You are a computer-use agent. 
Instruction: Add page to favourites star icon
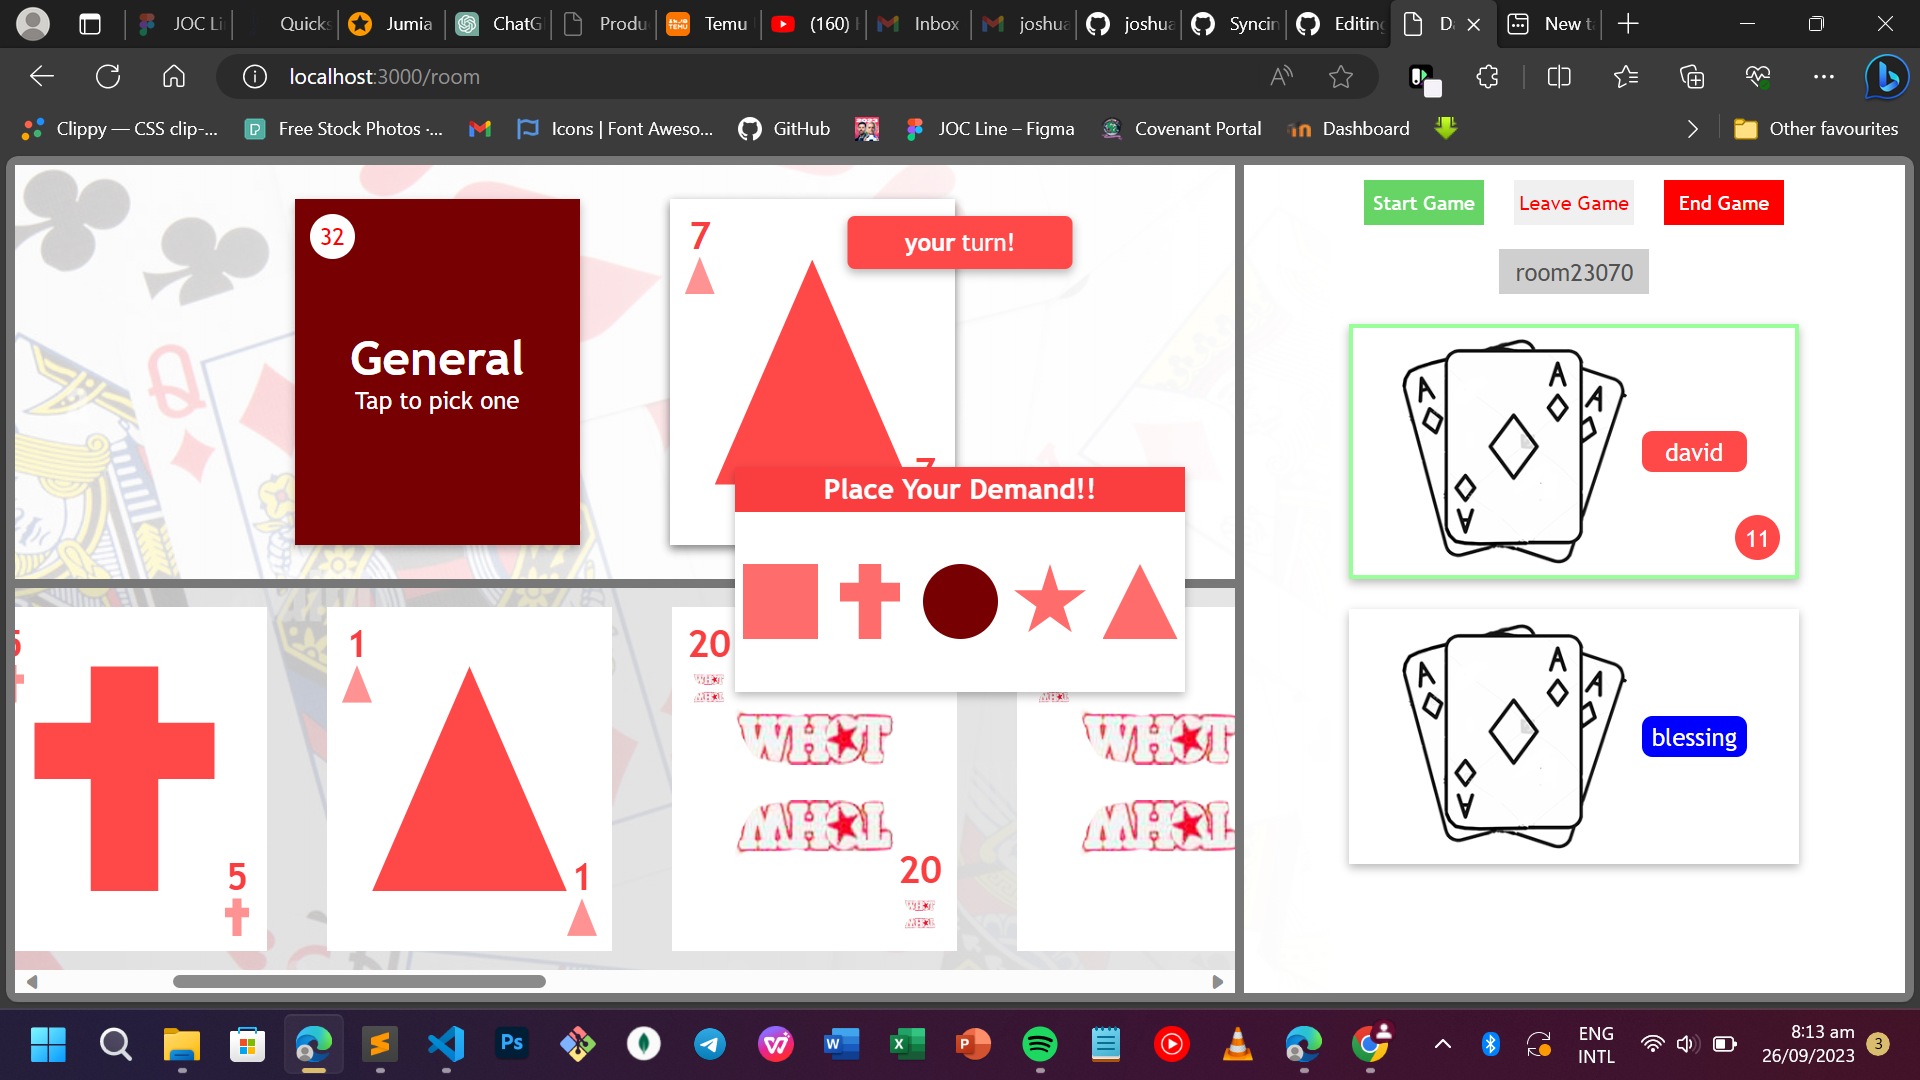(x=1340, y=77)
